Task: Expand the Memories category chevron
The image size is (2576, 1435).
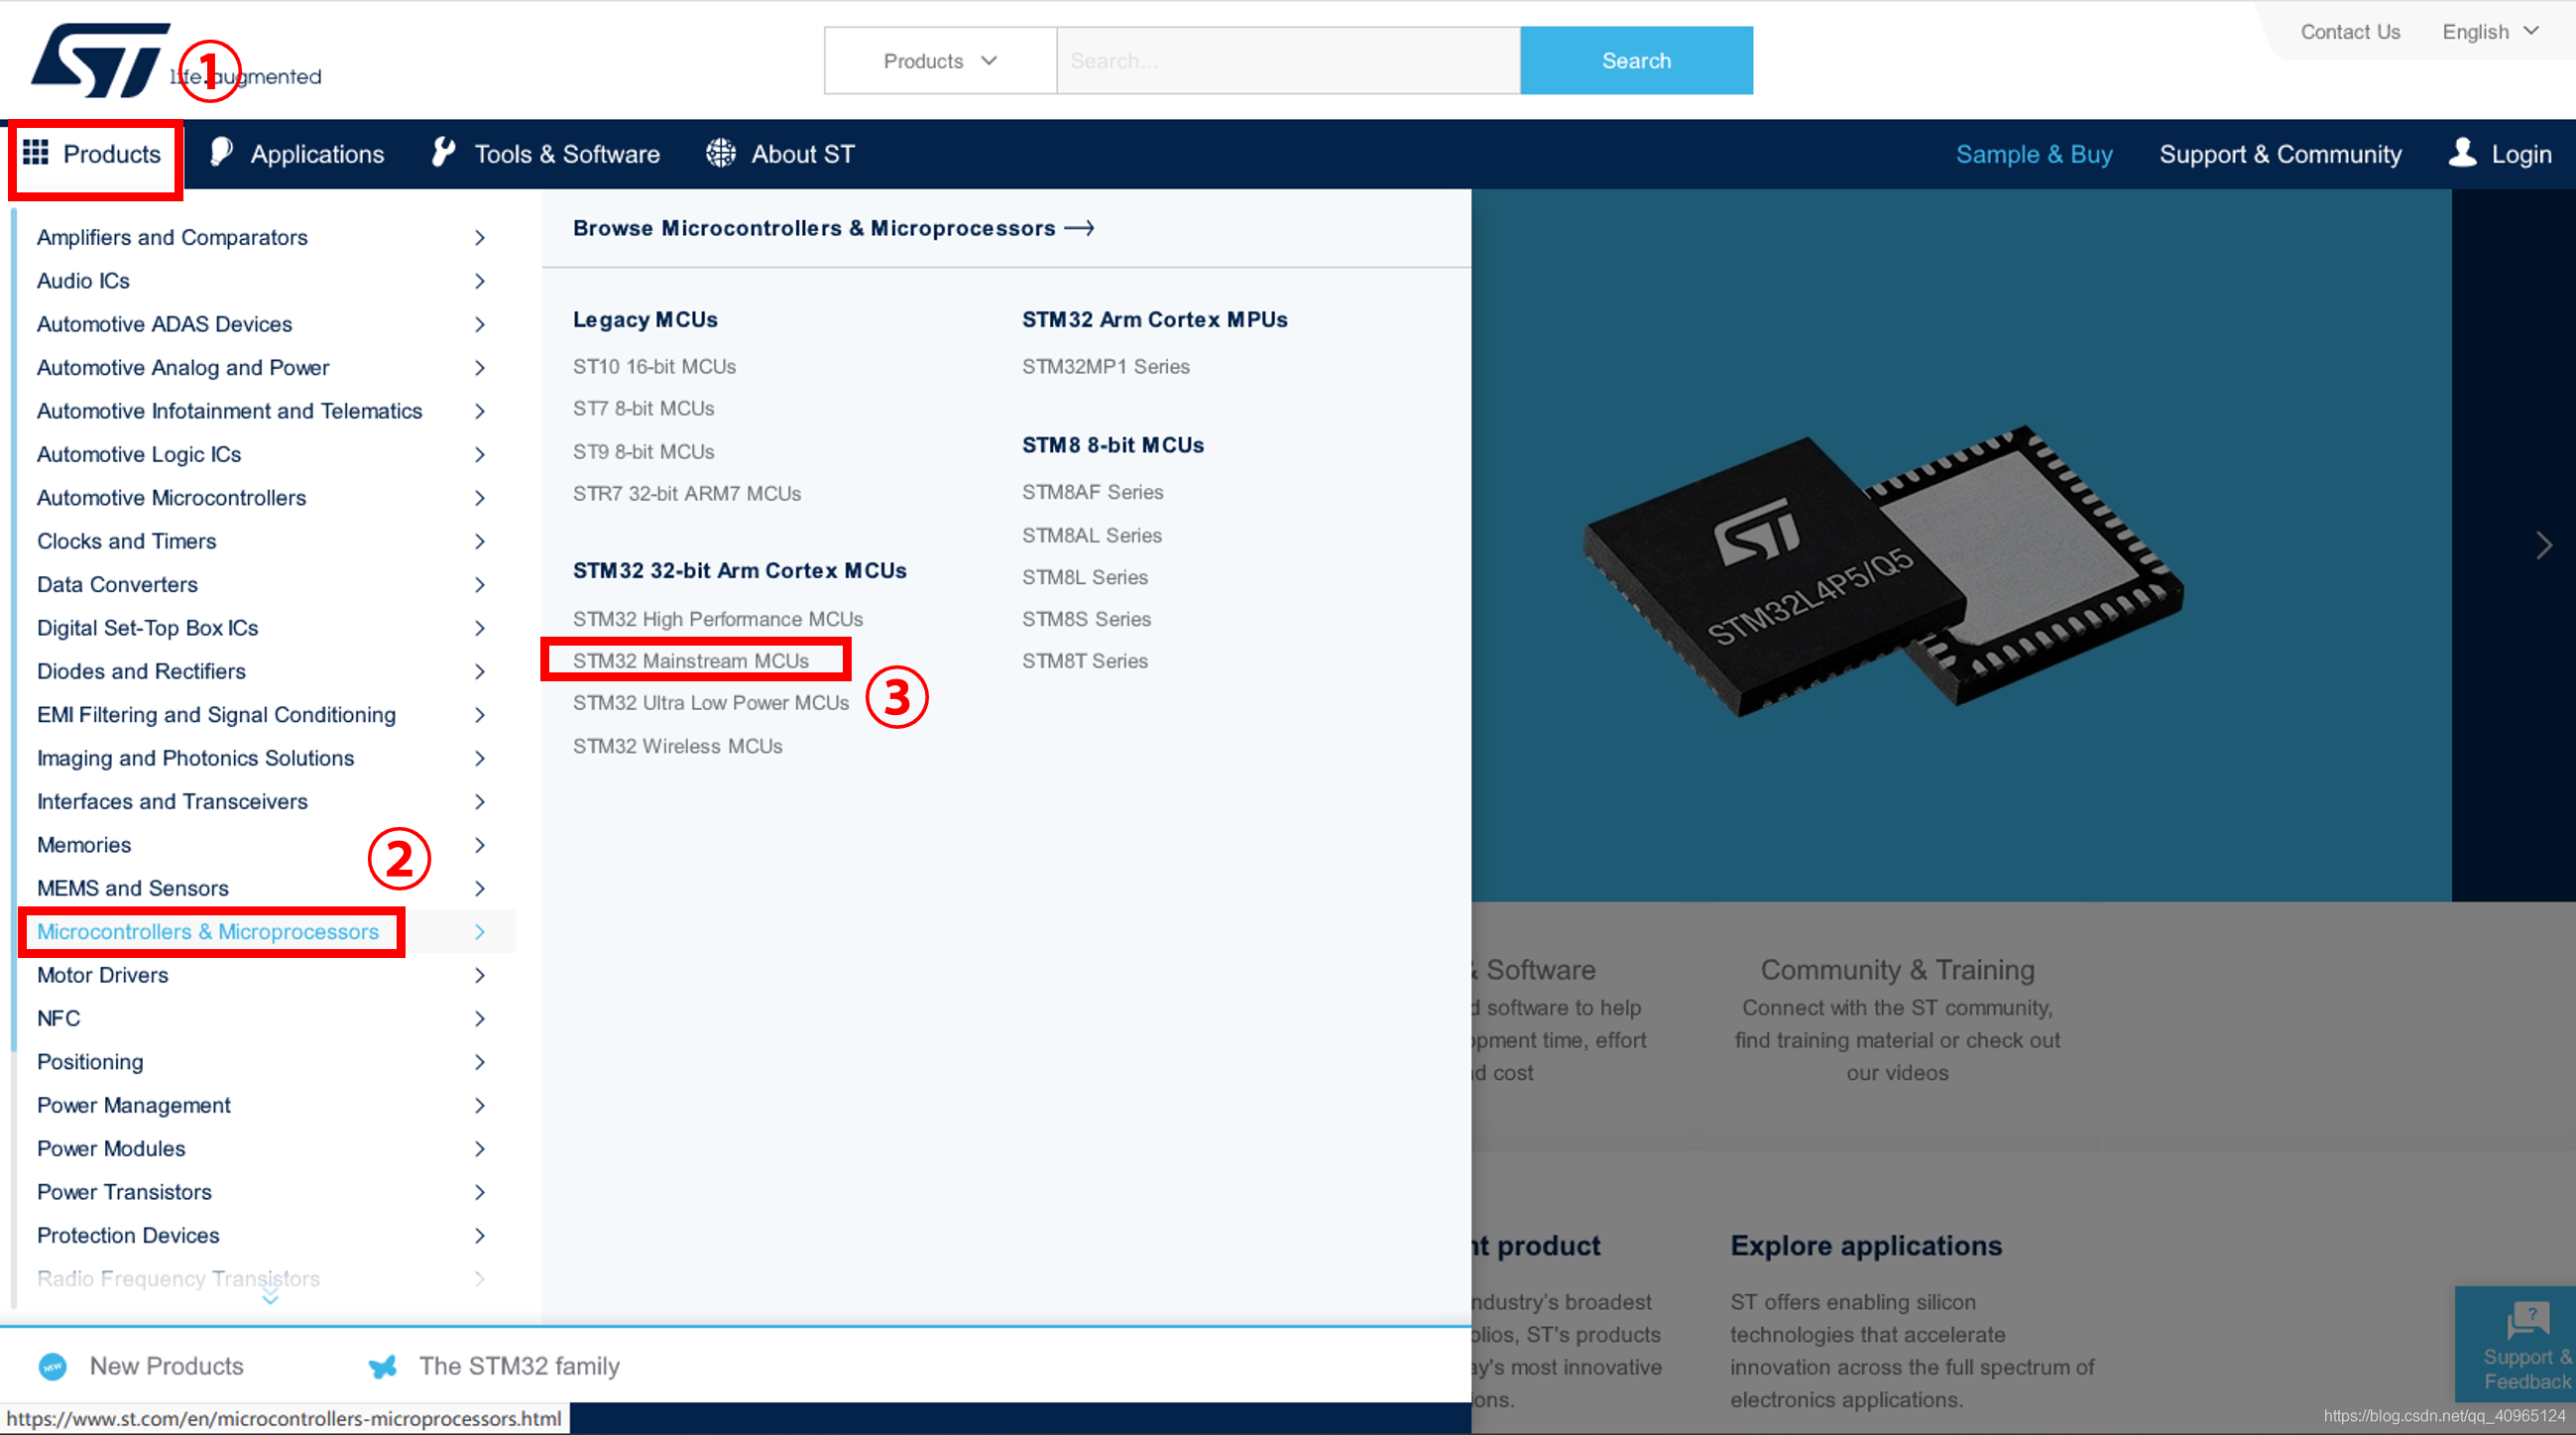Action: coord(480,845)
